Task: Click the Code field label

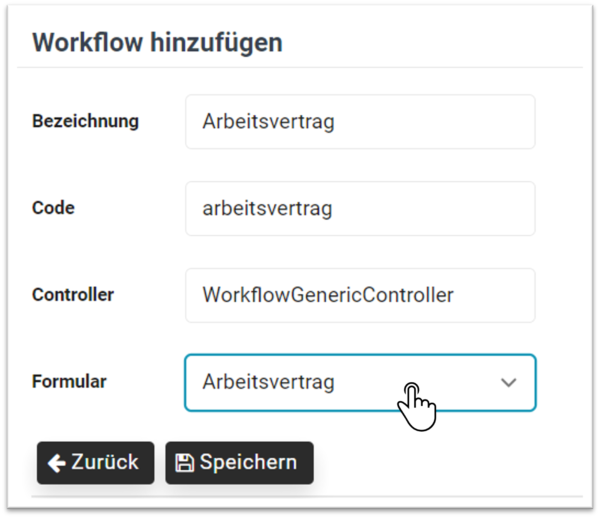Action: click(x=53, y=208)
